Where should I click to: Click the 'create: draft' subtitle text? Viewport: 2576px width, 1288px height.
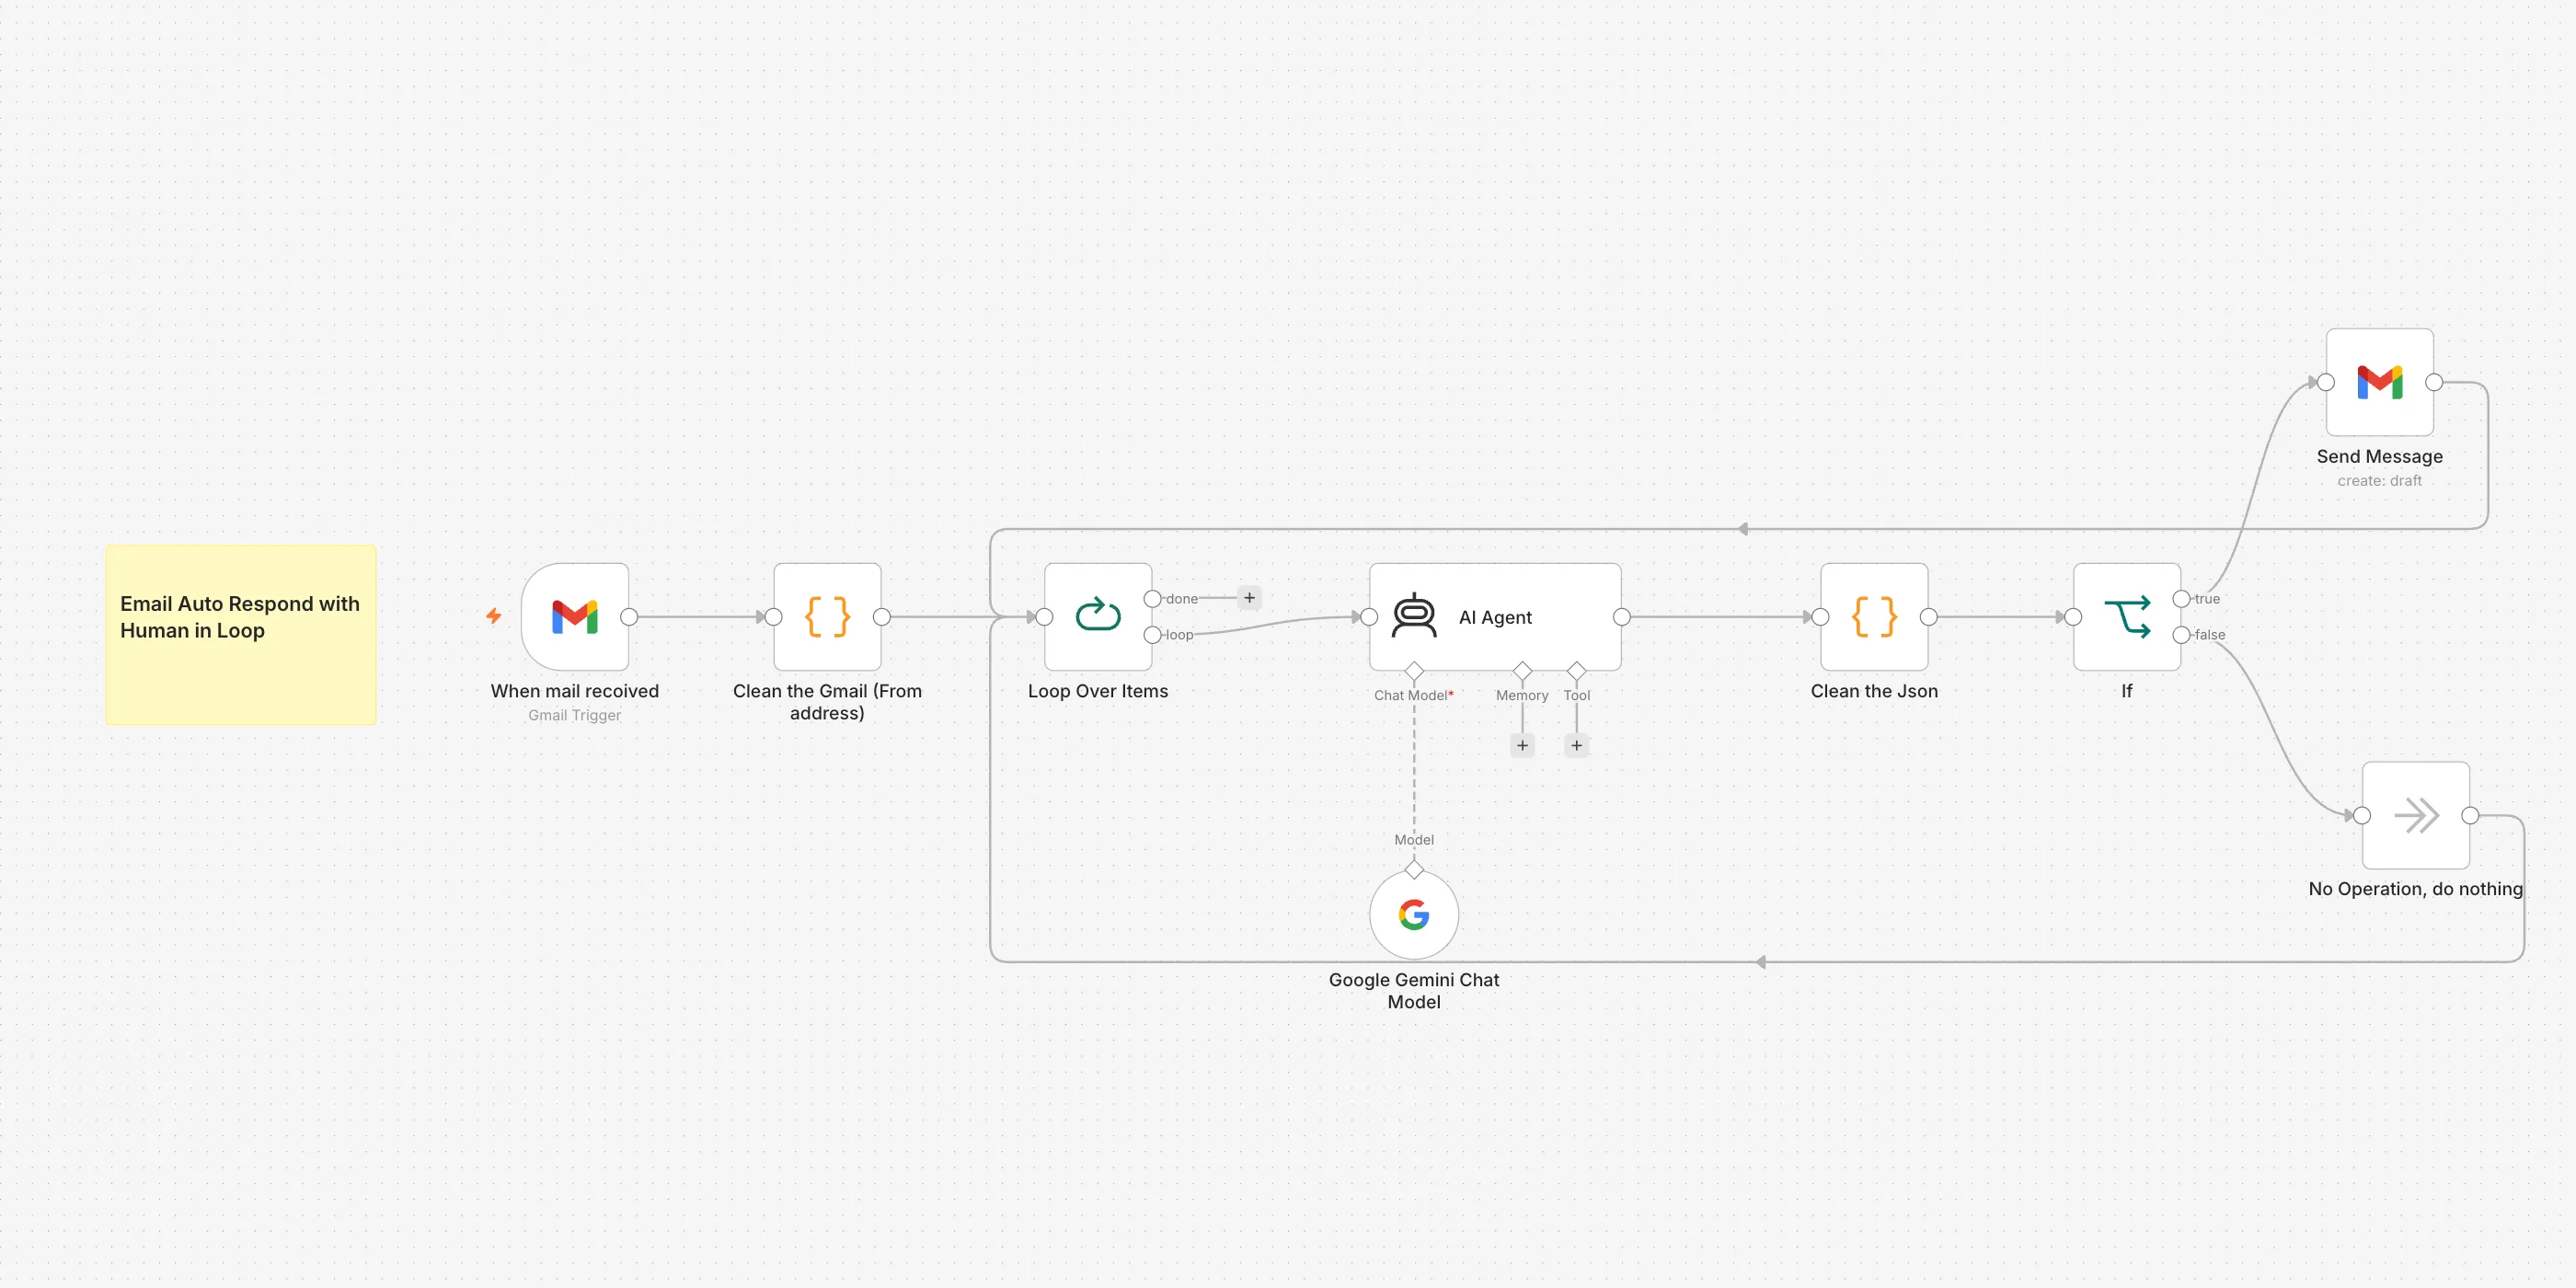2380,481
